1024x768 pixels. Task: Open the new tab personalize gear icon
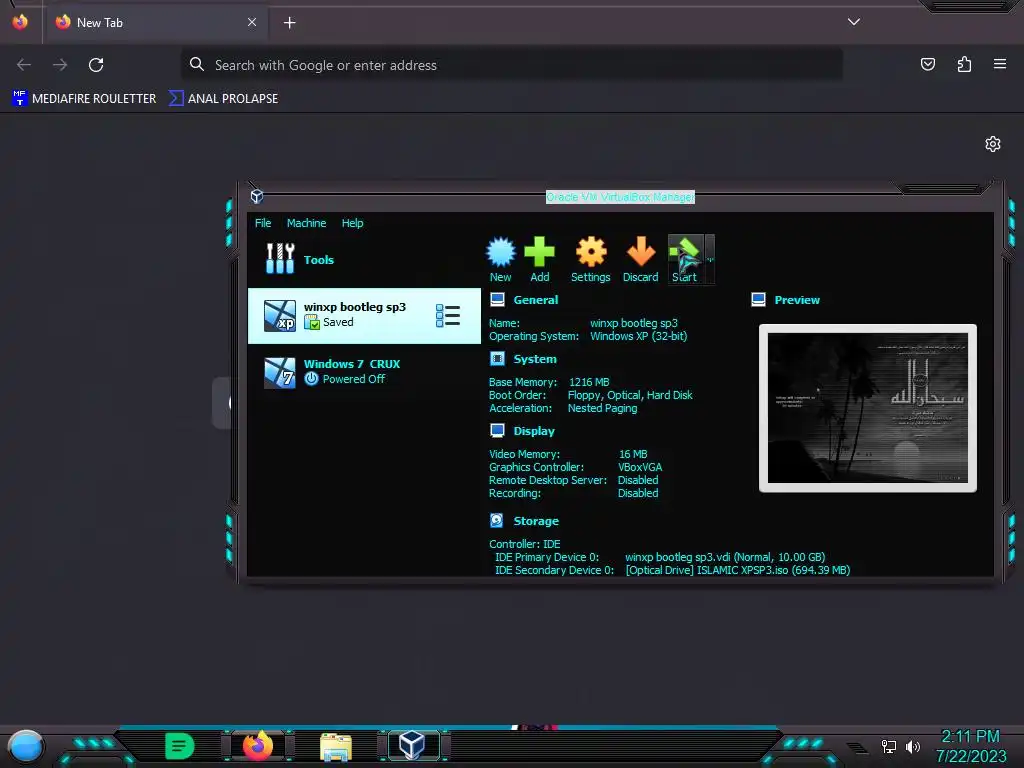click(x=993, y=144)
